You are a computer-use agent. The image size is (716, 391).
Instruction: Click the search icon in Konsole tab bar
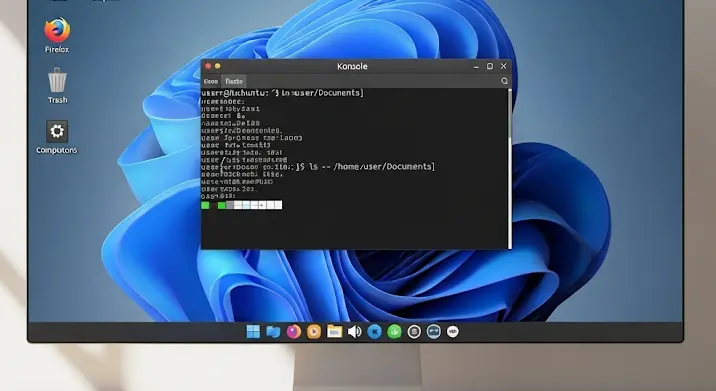504,81
